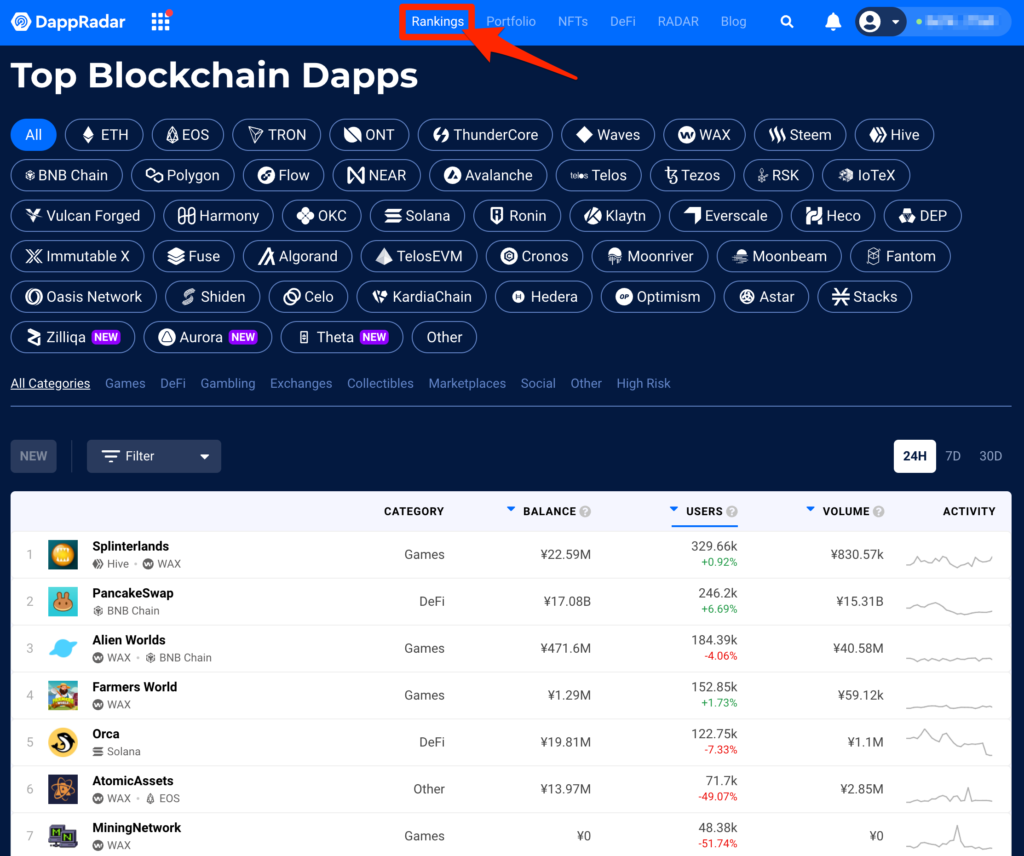Open the Portfolio menu
Image resolution: width=1024 pixels, height=856 pixels.
(x=511, y=22)
